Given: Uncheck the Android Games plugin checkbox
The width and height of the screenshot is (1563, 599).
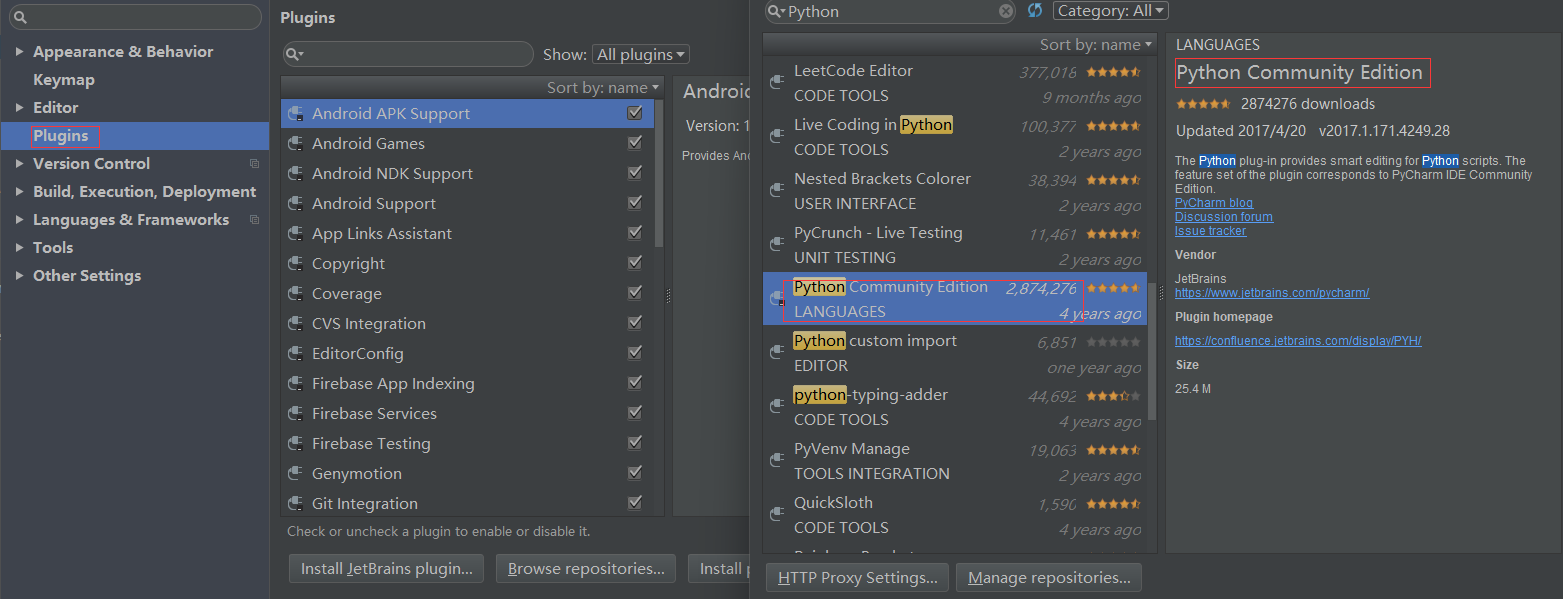Looking at the screenshot, I should point(634,143).
